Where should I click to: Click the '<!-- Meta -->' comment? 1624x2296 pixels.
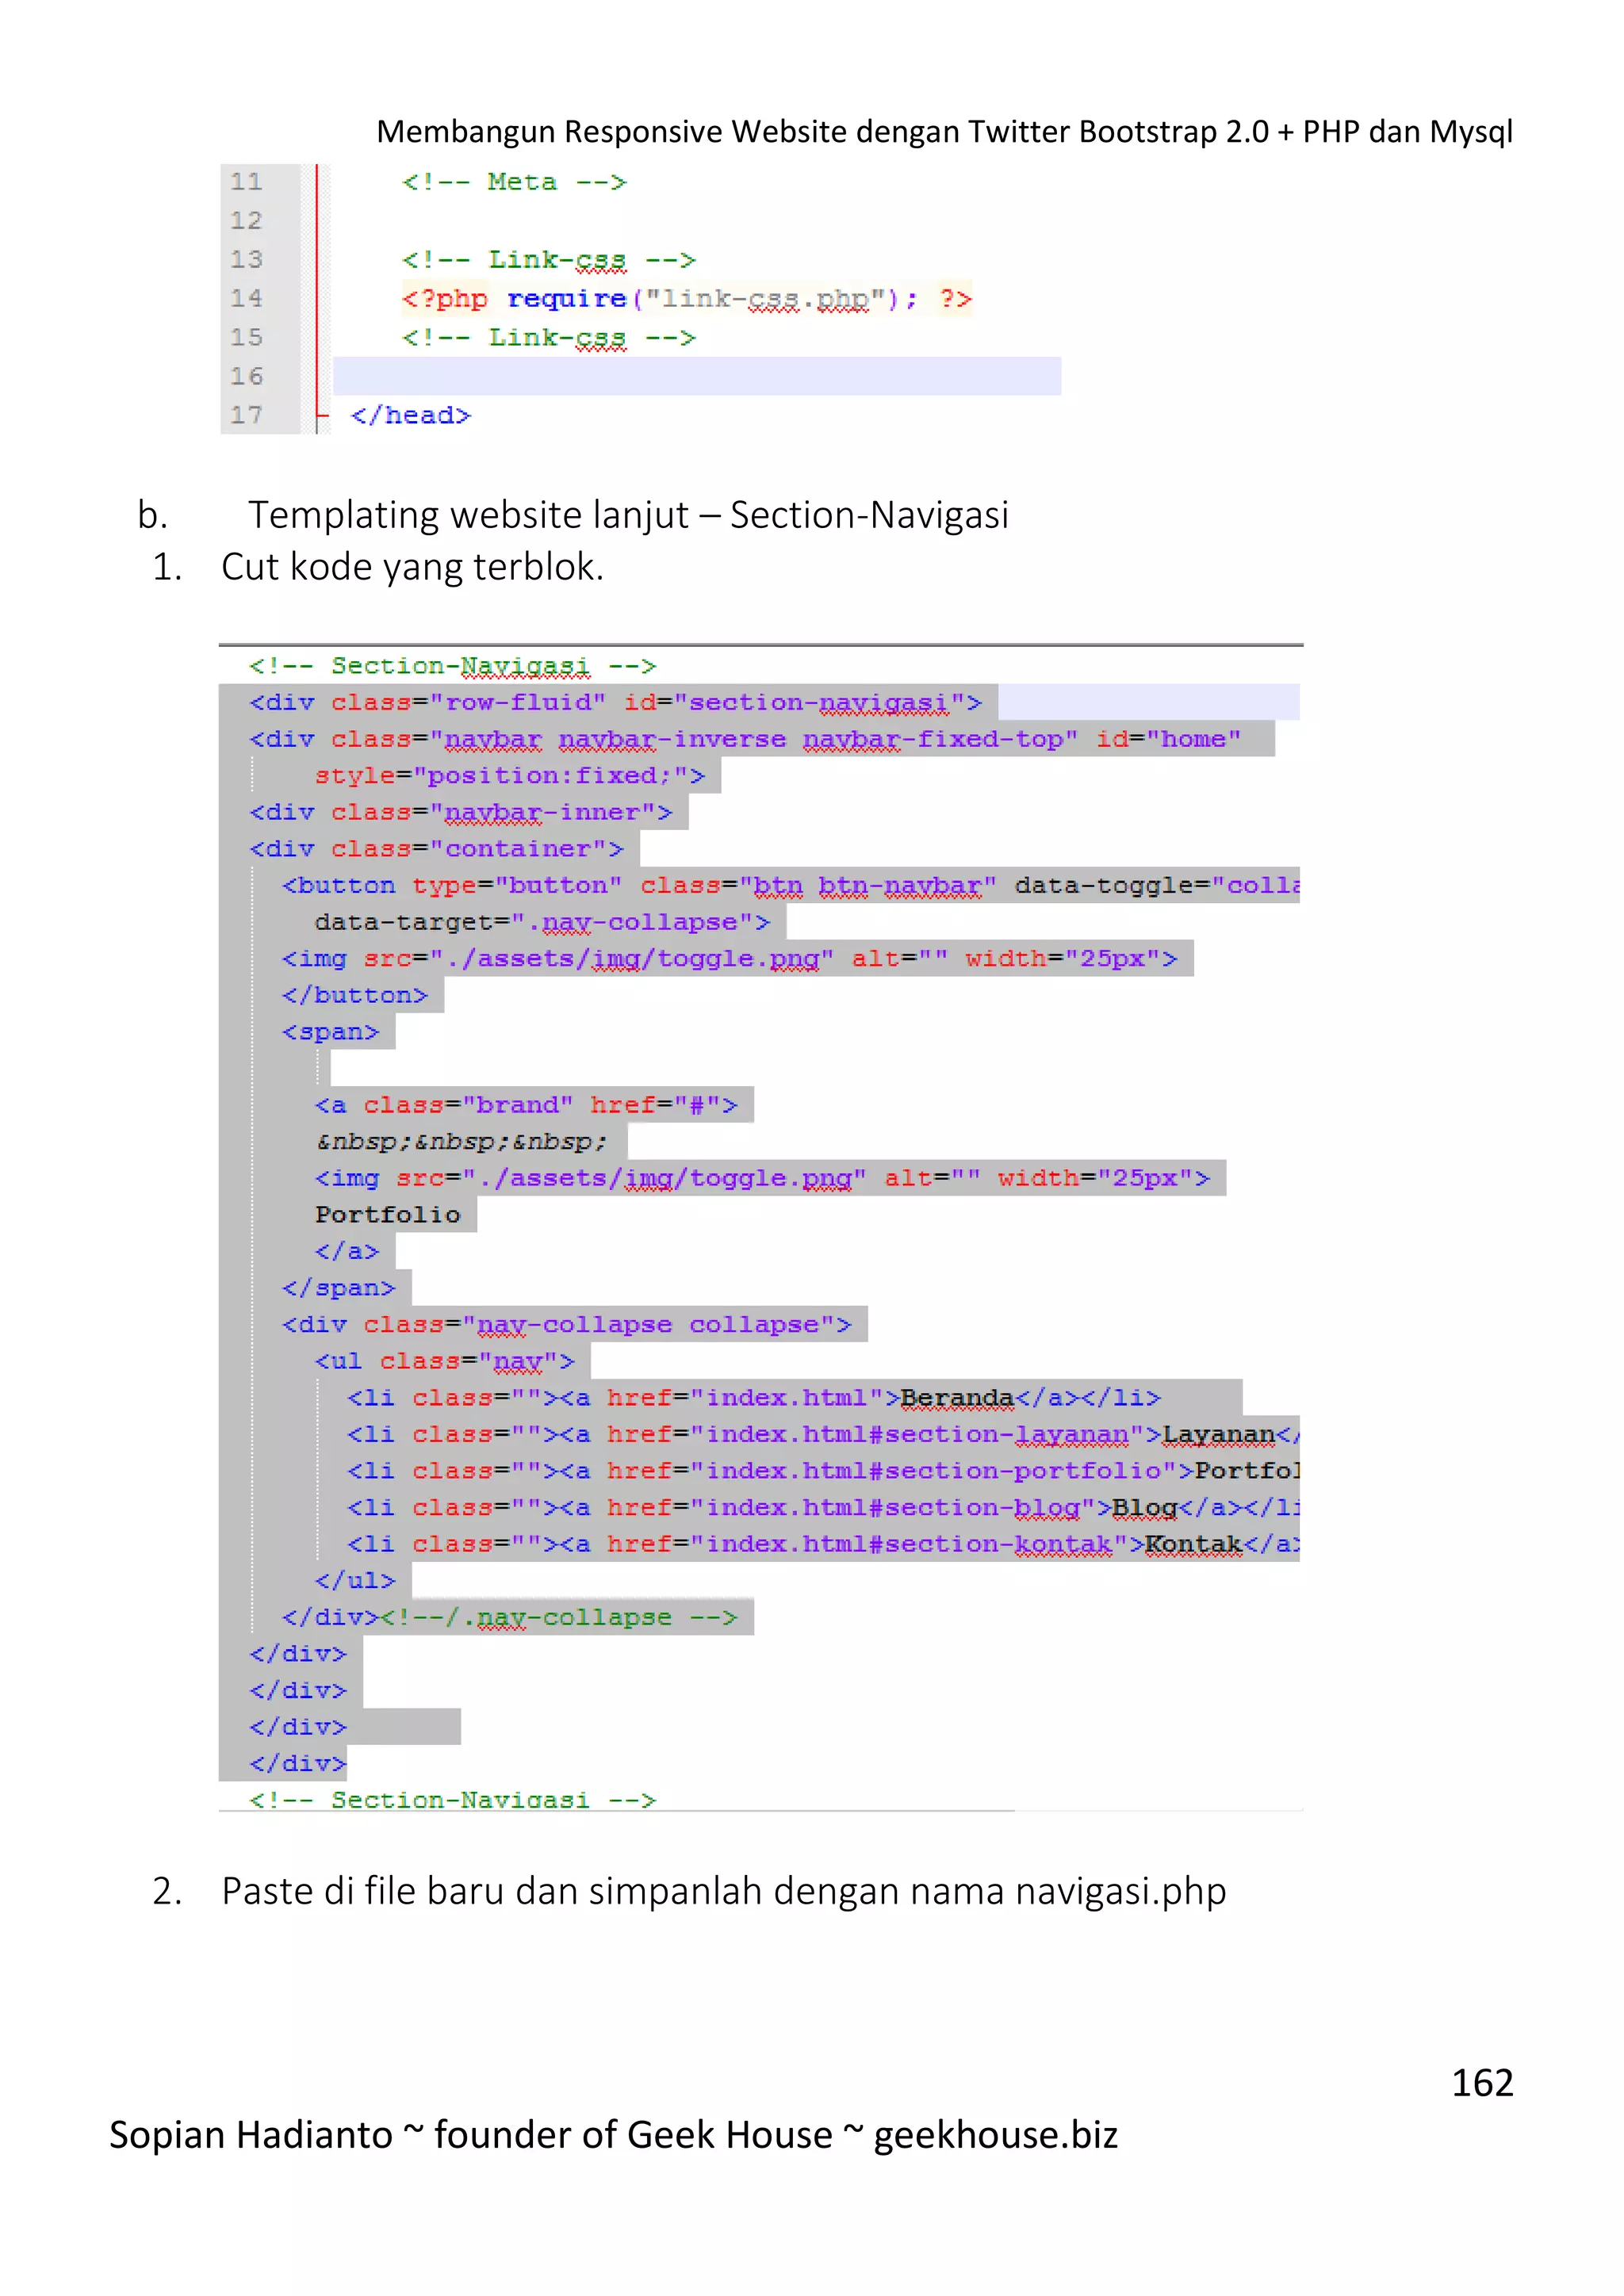pos(514,182)
